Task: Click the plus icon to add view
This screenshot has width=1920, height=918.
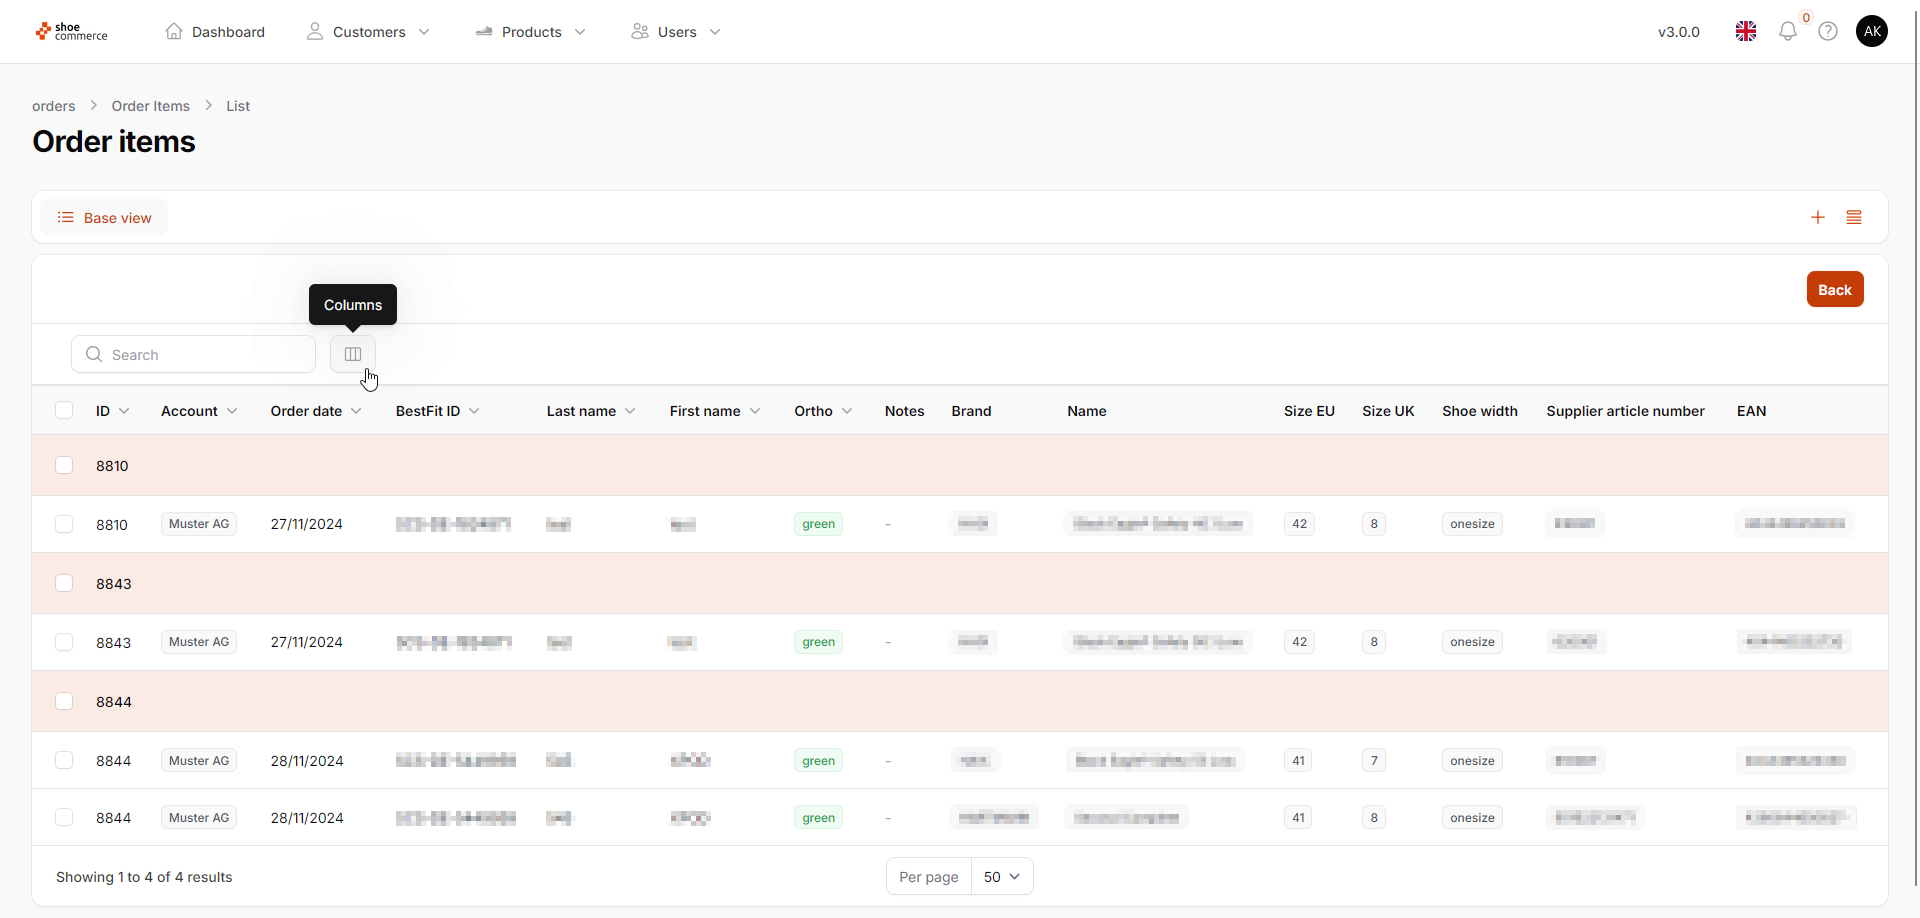Action: click(x=1818, y=217)
